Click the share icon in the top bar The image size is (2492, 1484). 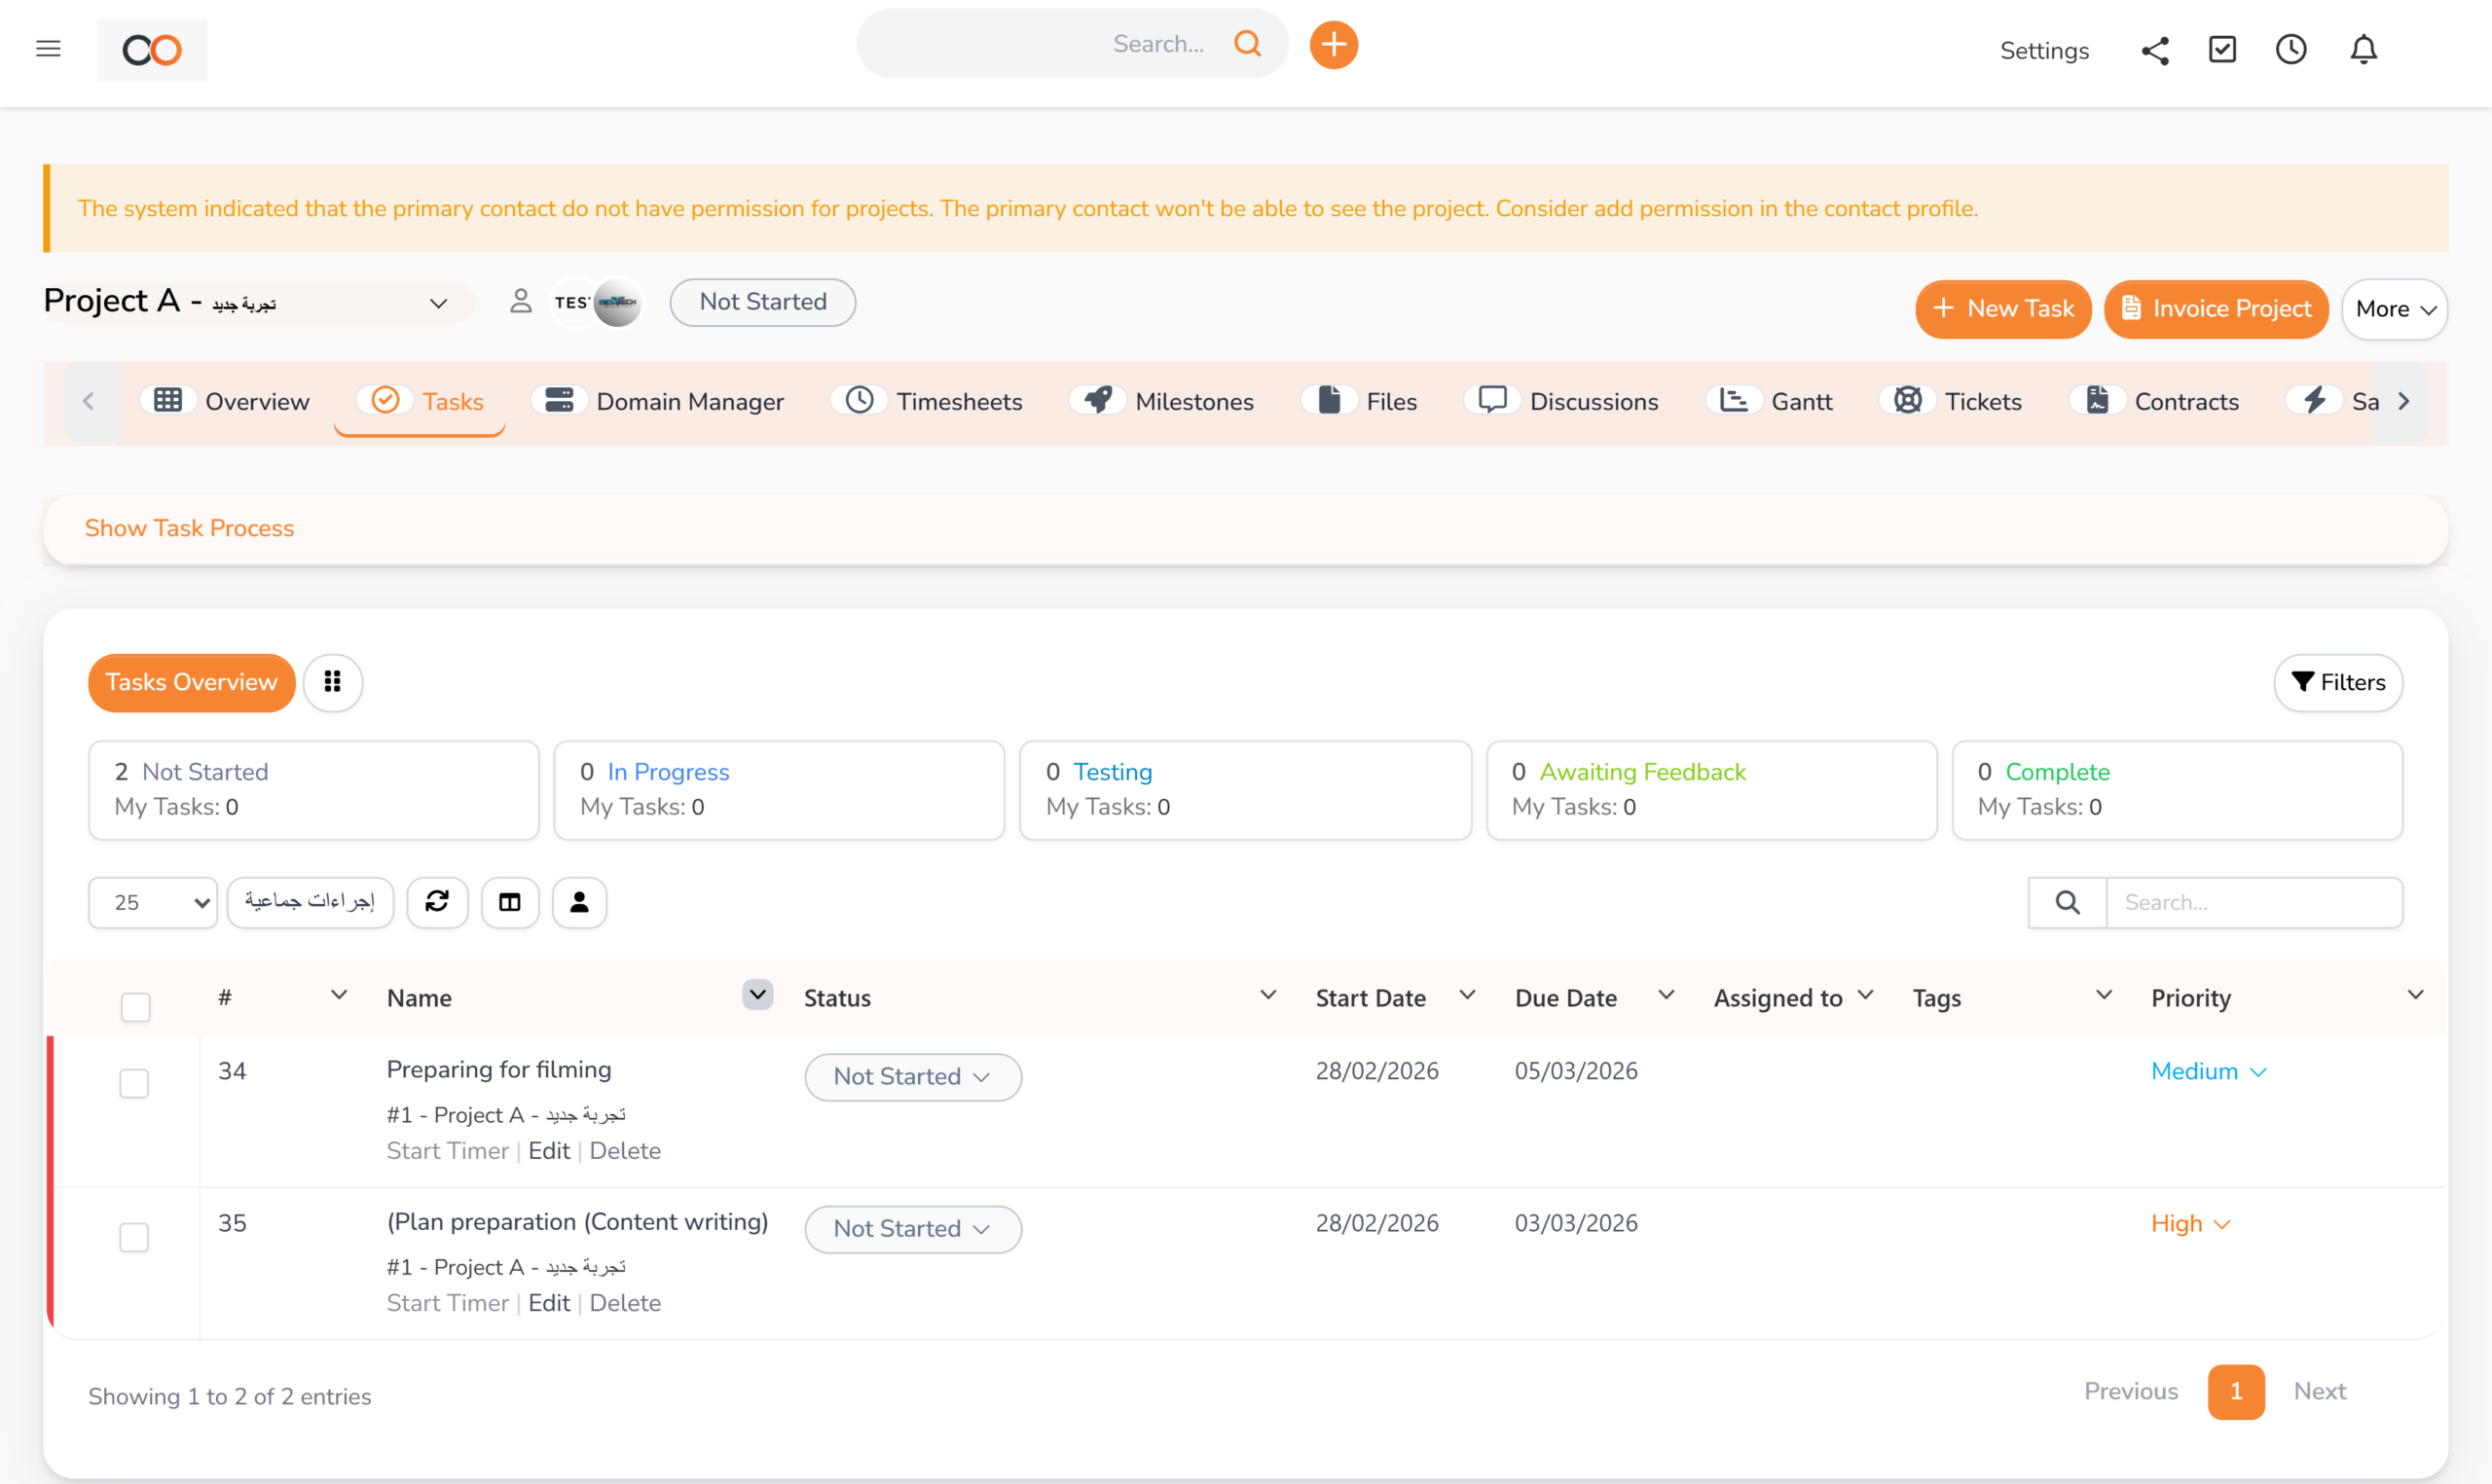click(2155, 49)
